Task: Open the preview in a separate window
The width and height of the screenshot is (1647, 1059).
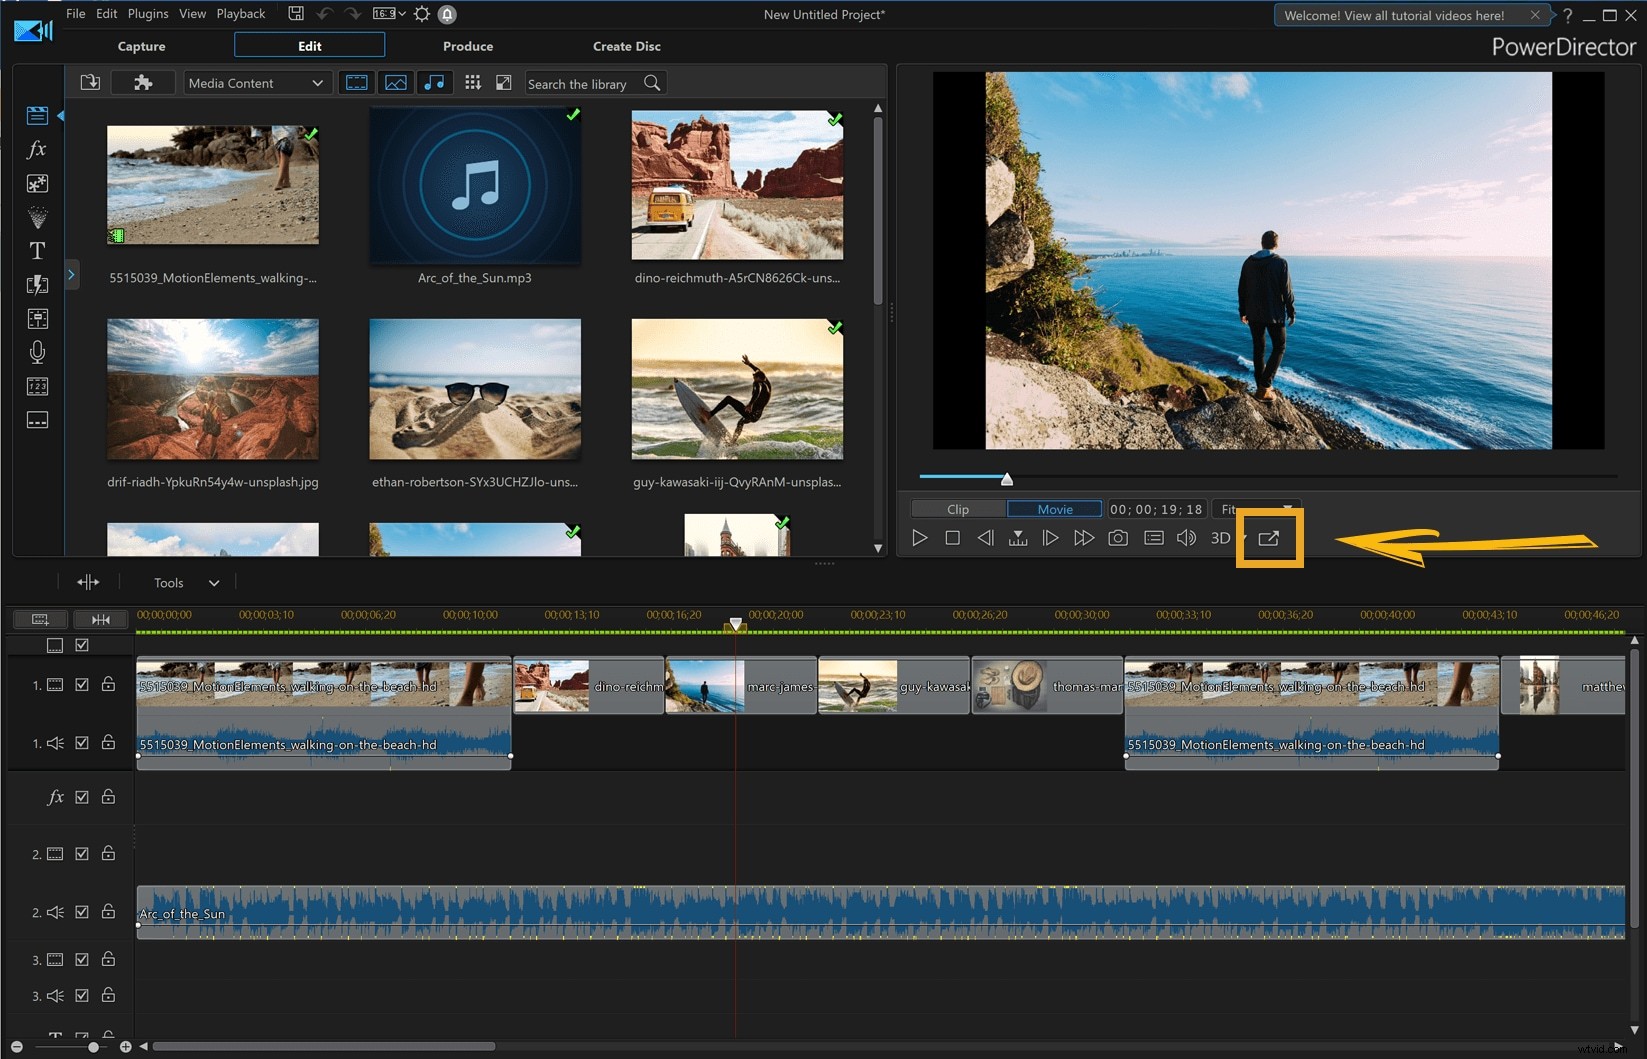Action: pyautogui.click(x=1268, y=537)
